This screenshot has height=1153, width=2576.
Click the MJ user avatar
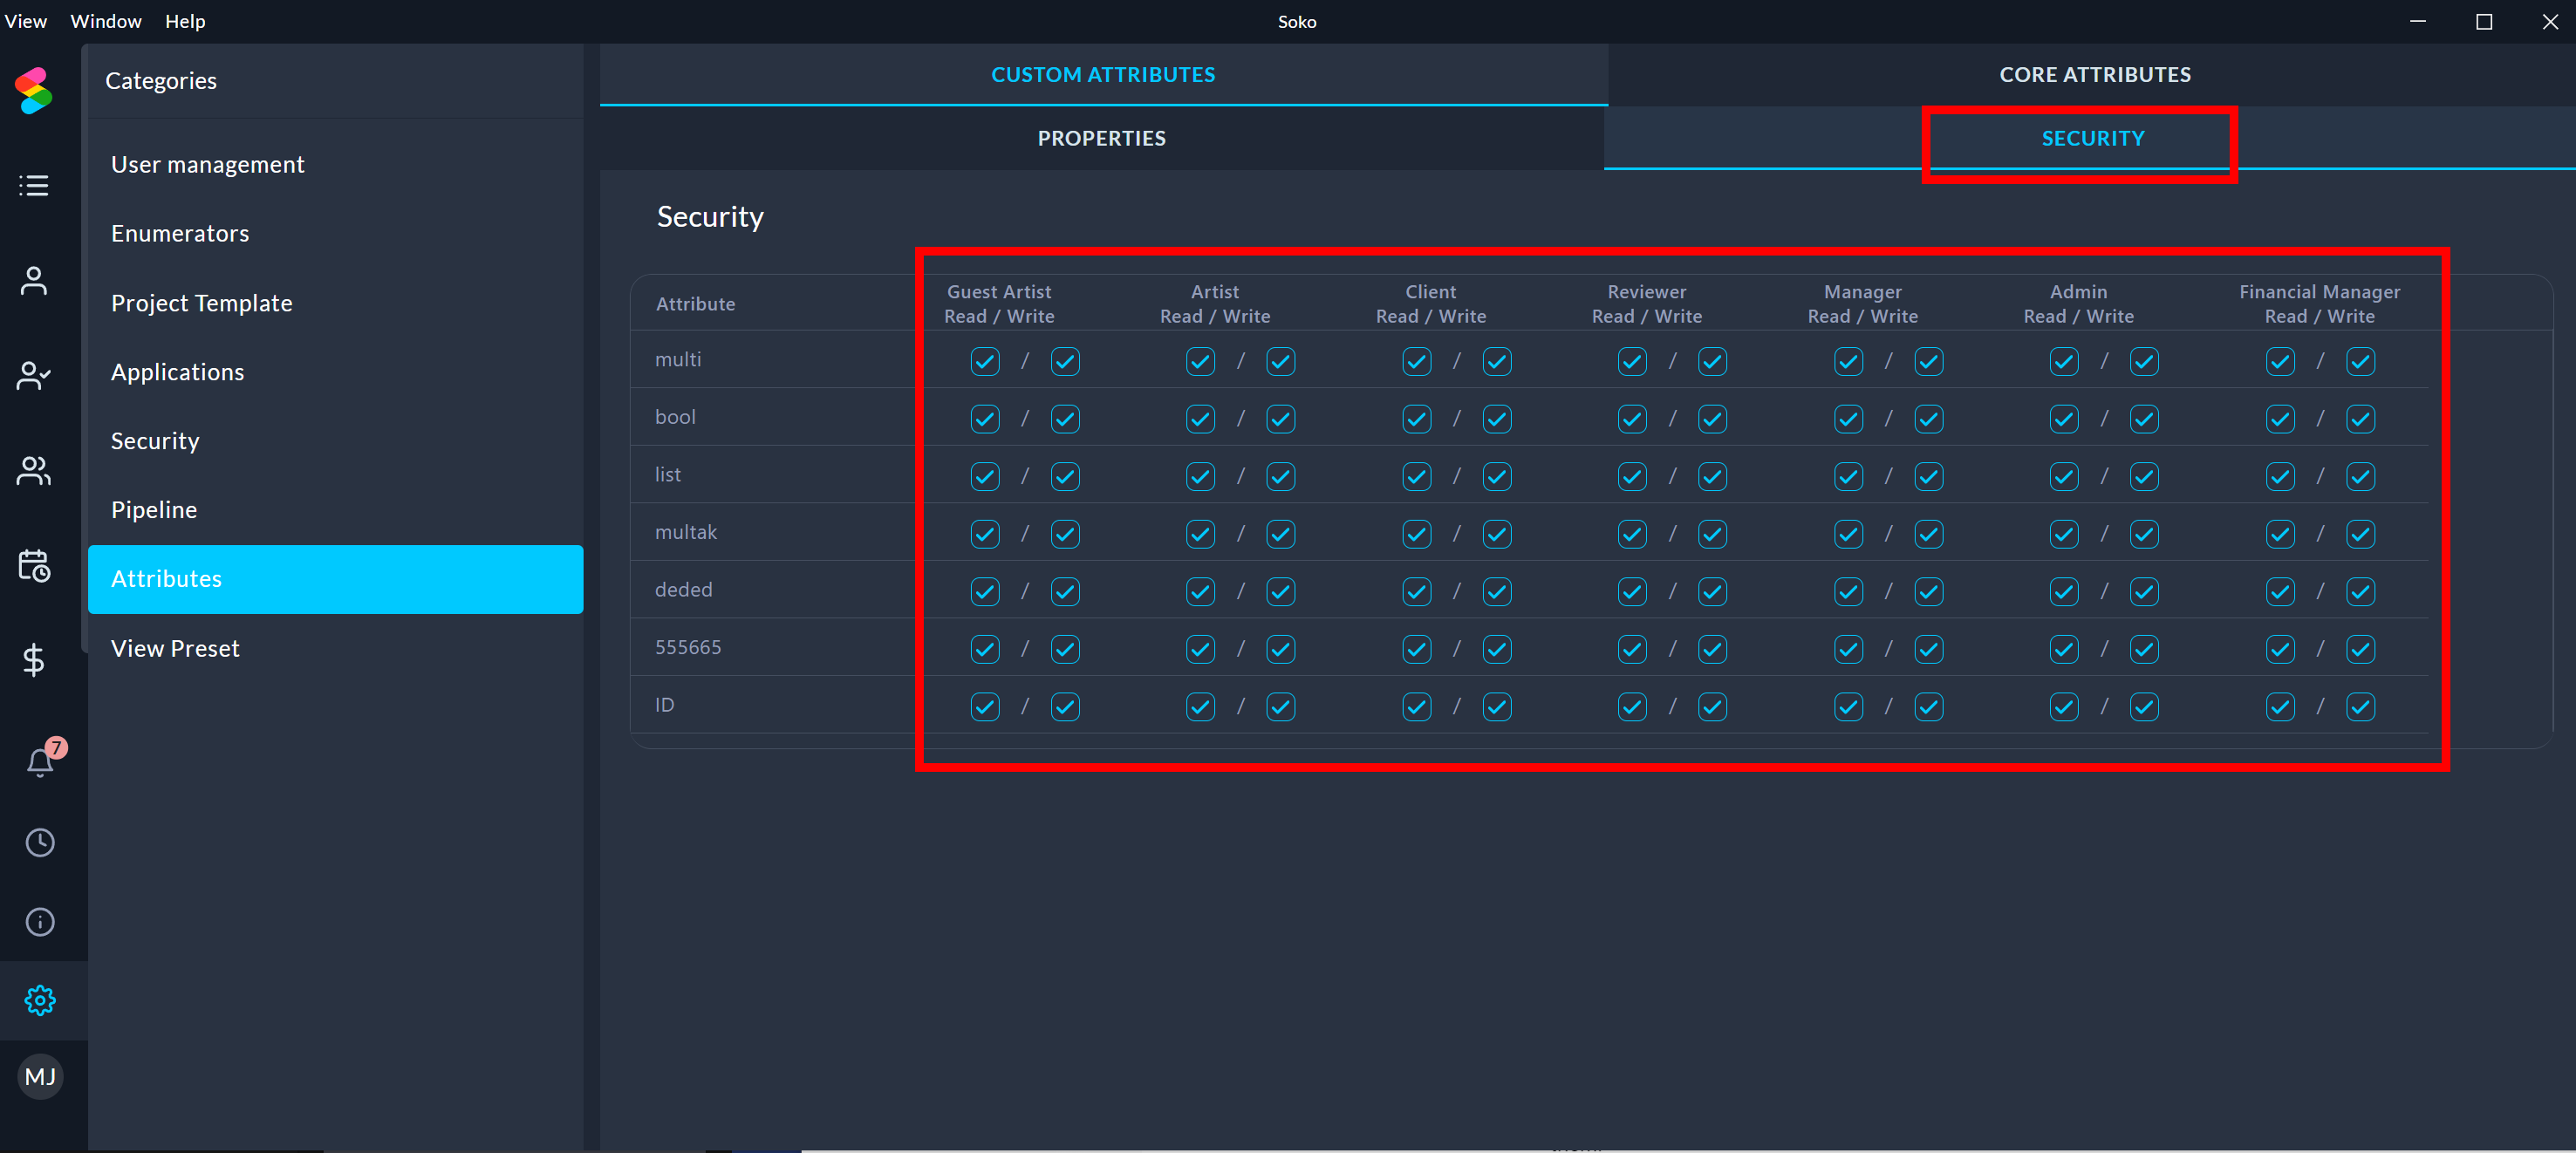(40, 1076)
